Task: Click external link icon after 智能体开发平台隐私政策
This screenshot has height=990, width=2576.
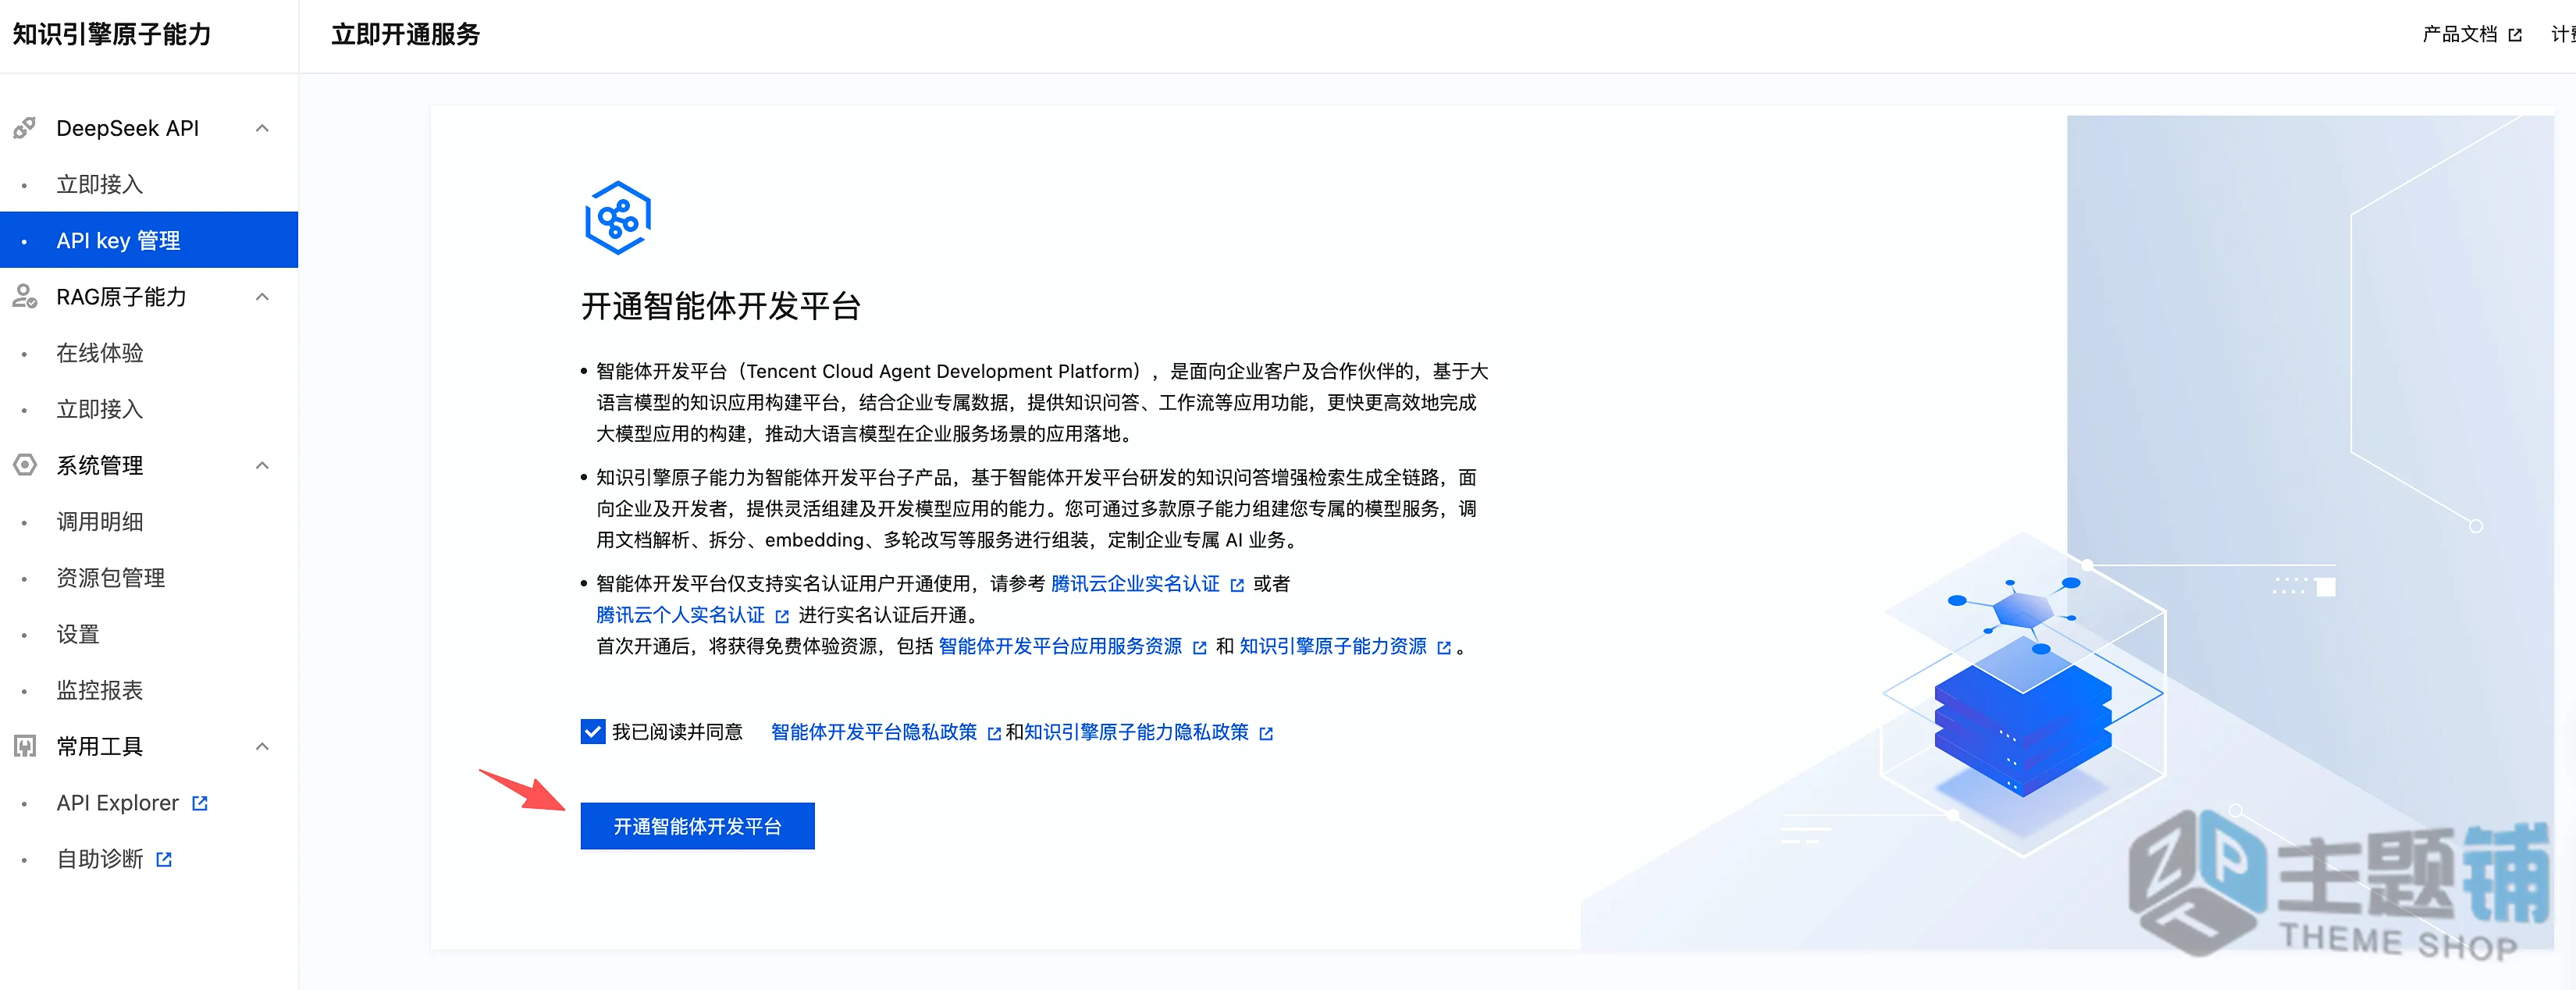Action: [994, 734]
